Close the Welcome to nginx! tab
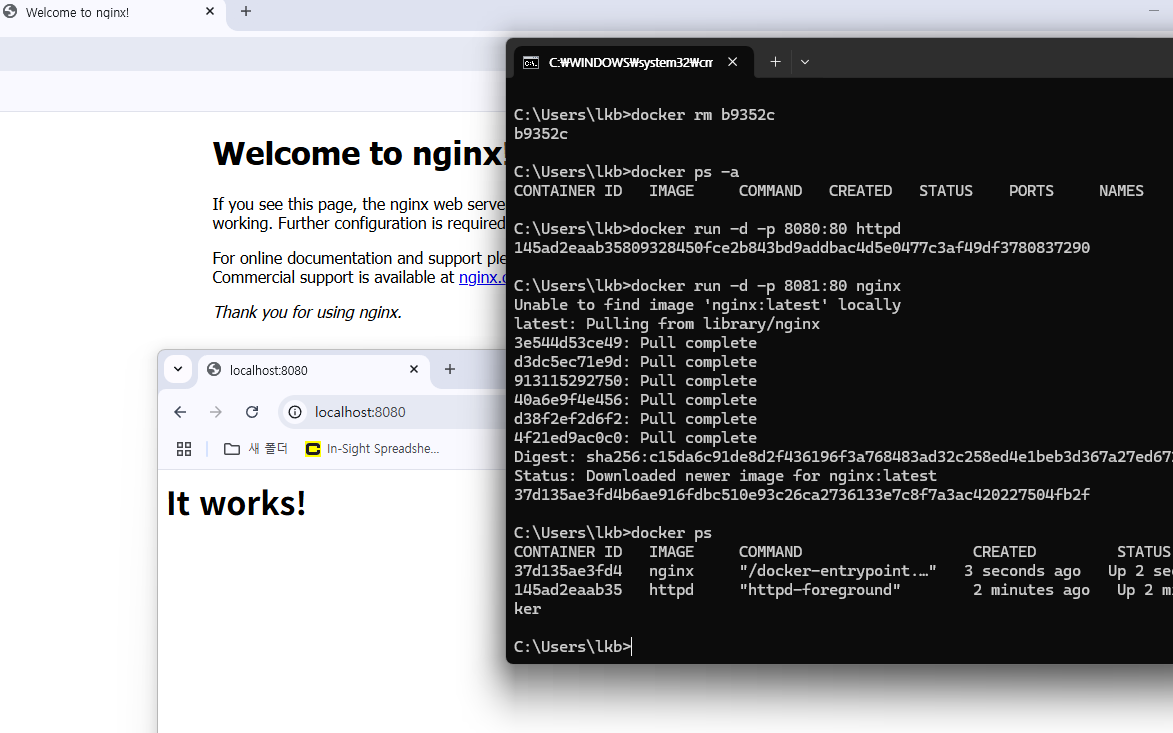This screenshot has width=1173, height=733. 209,12
